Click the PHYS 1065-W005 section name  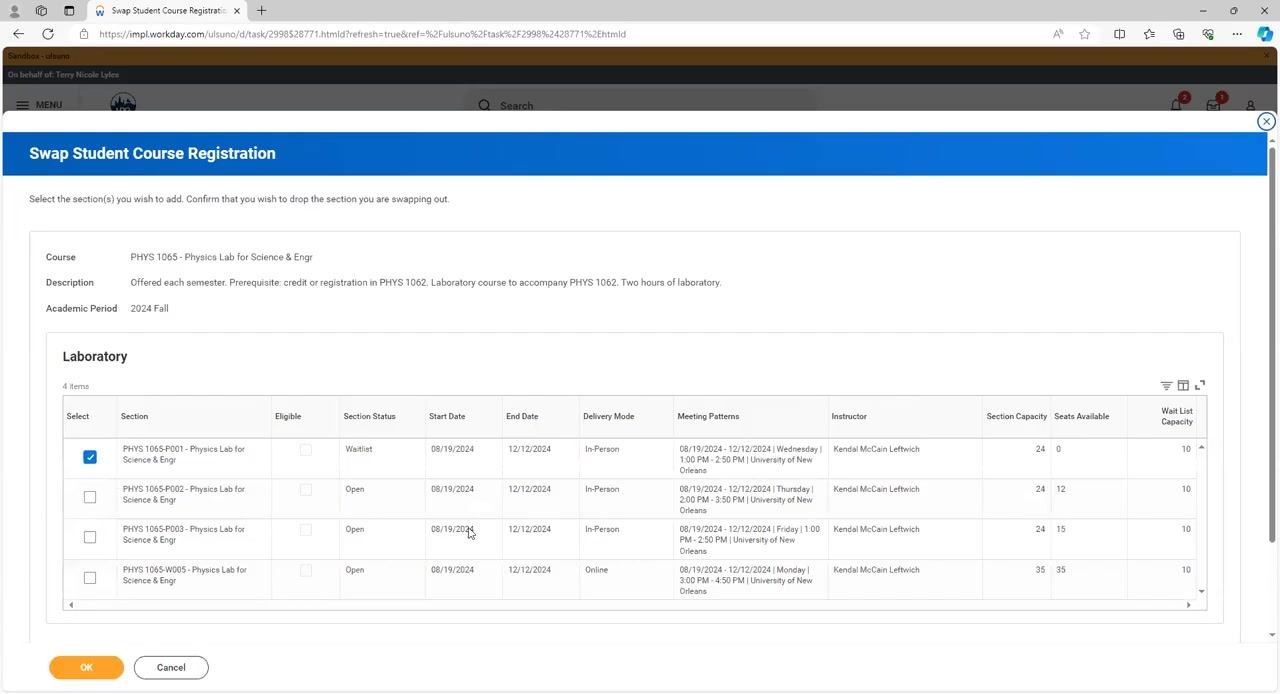coord(185,575)
